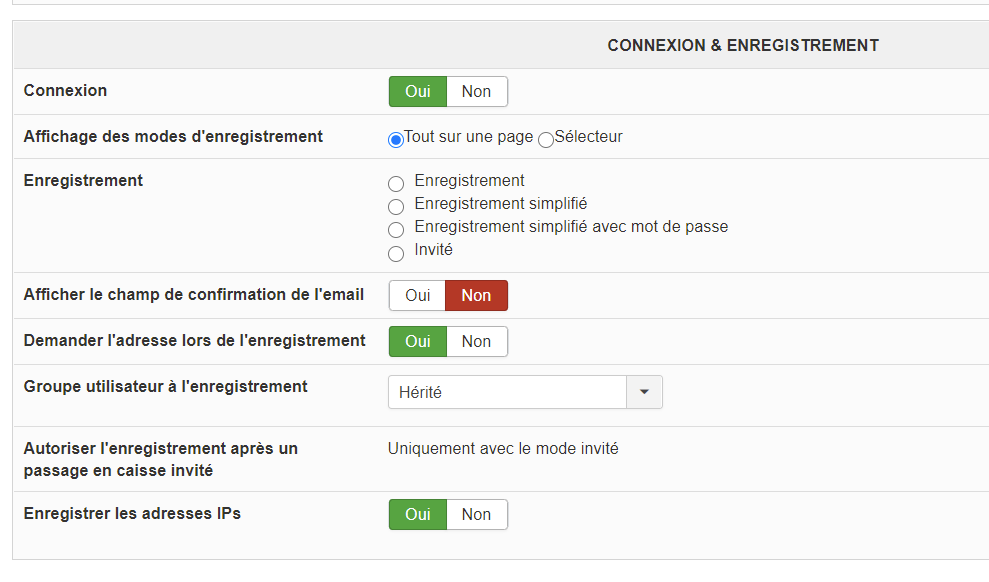This screenshot has width=989, height=582.
Task: Disable address request at registration with Non
Action: click(x=476, y=342)
